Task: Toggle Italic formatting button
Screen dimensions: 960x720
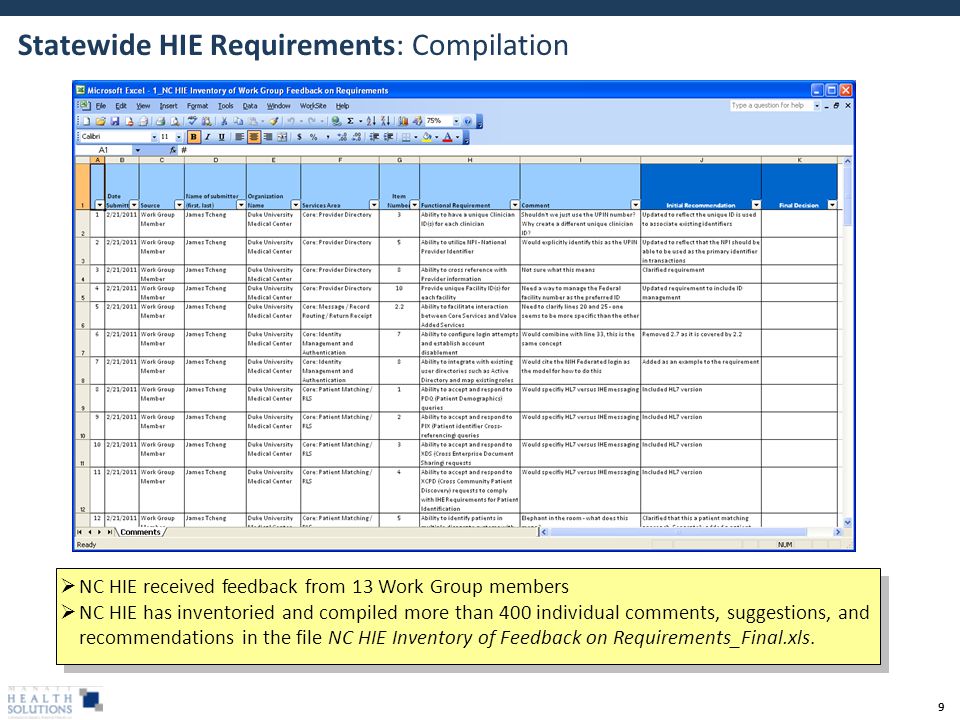Action: point(208,137)
